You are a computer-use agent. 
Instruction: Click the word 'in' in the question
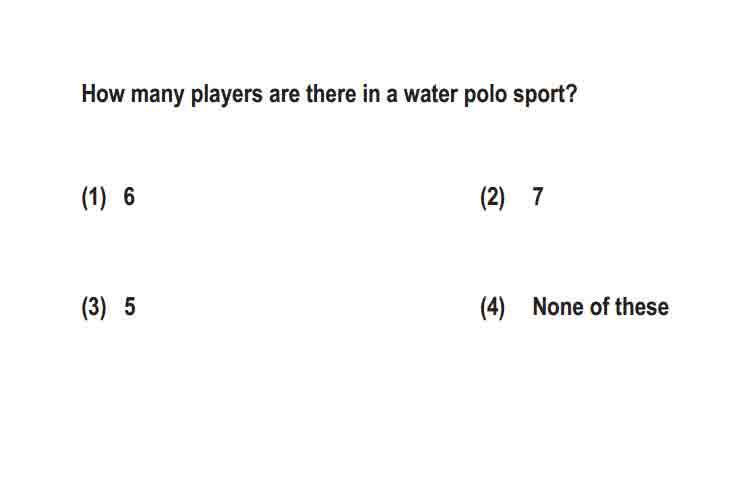pyautogui.click(x=371, y=93)
